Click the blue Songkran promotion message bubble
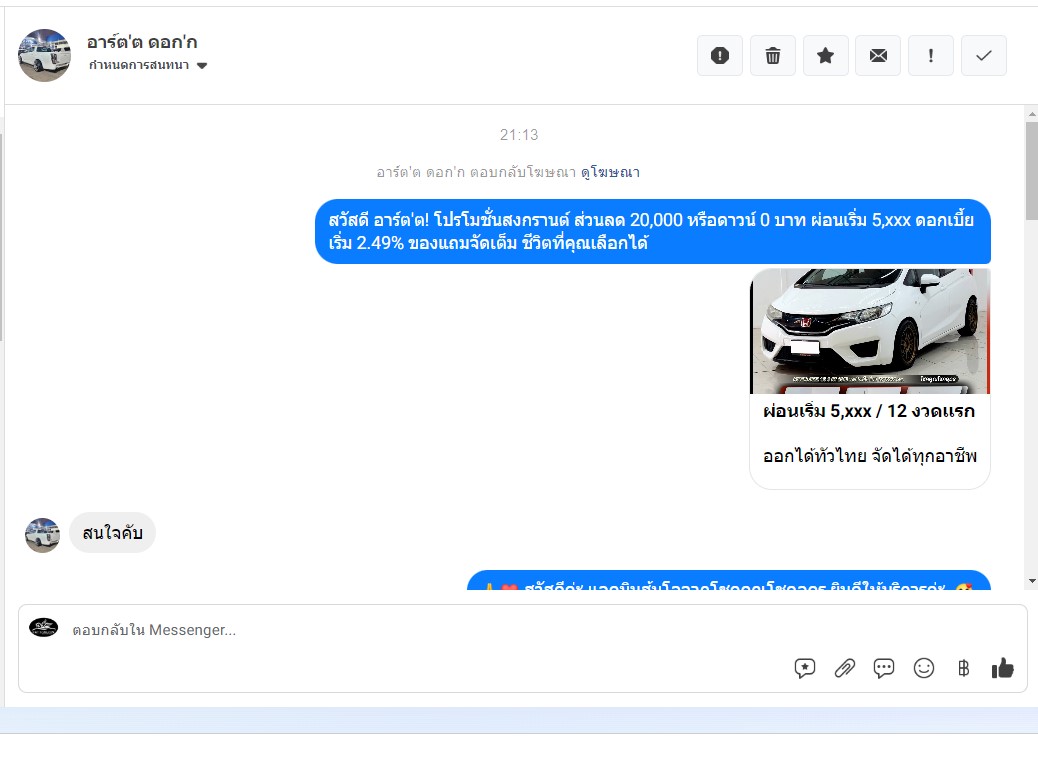This screenshot has width=1038, height=777. [x=653, y=232]
